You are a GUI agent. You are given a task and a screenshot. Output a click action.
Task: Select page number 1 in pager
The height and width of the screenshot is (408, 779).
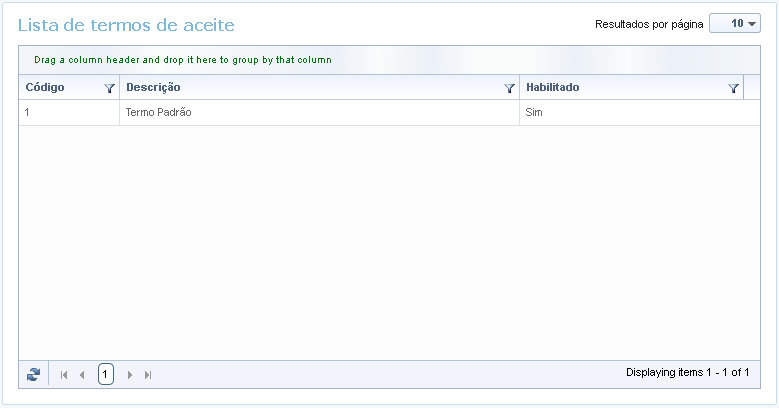(106, 374)
